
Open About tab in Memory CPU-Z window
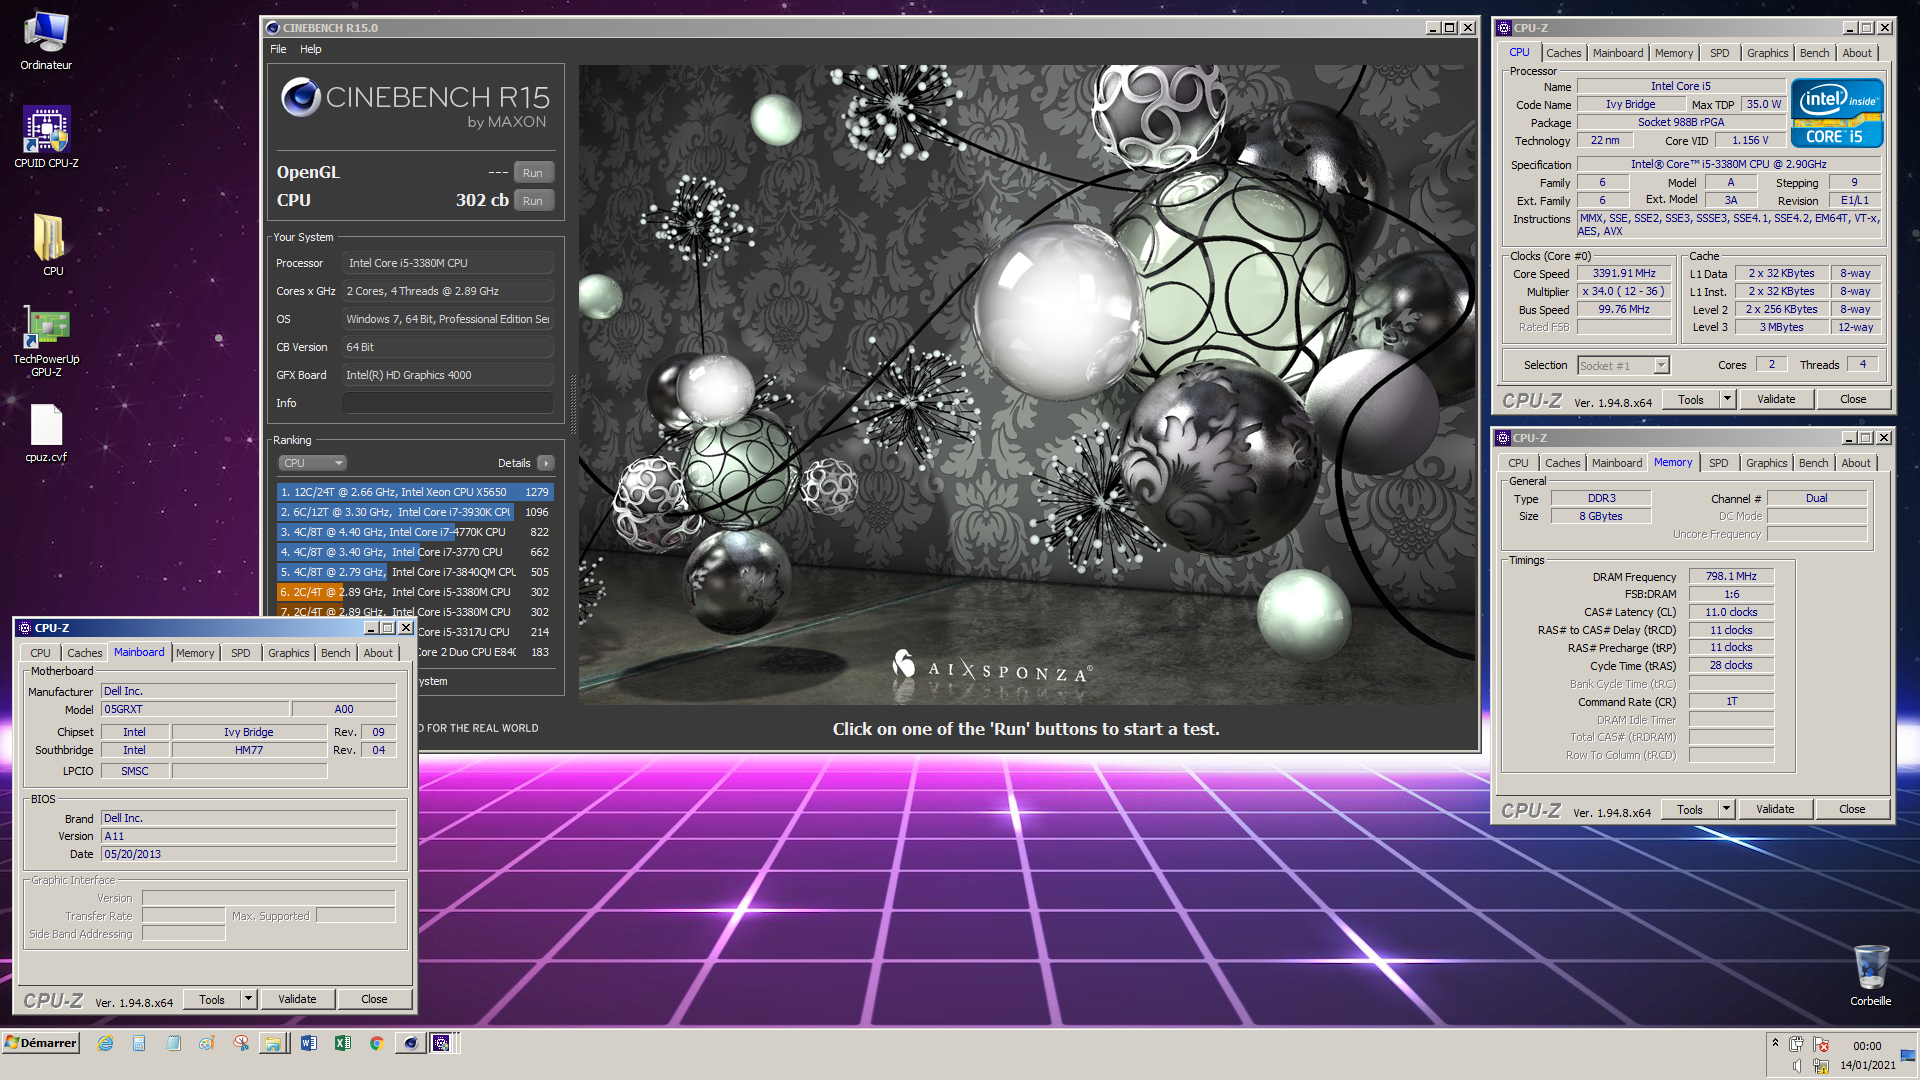[x=1856, y=463]
